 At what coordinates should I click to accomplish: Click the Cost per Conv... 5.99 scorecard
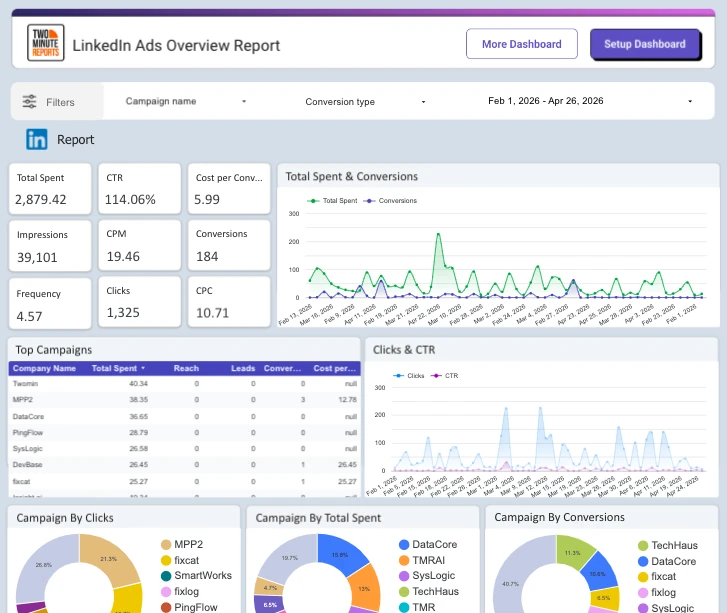229,189
